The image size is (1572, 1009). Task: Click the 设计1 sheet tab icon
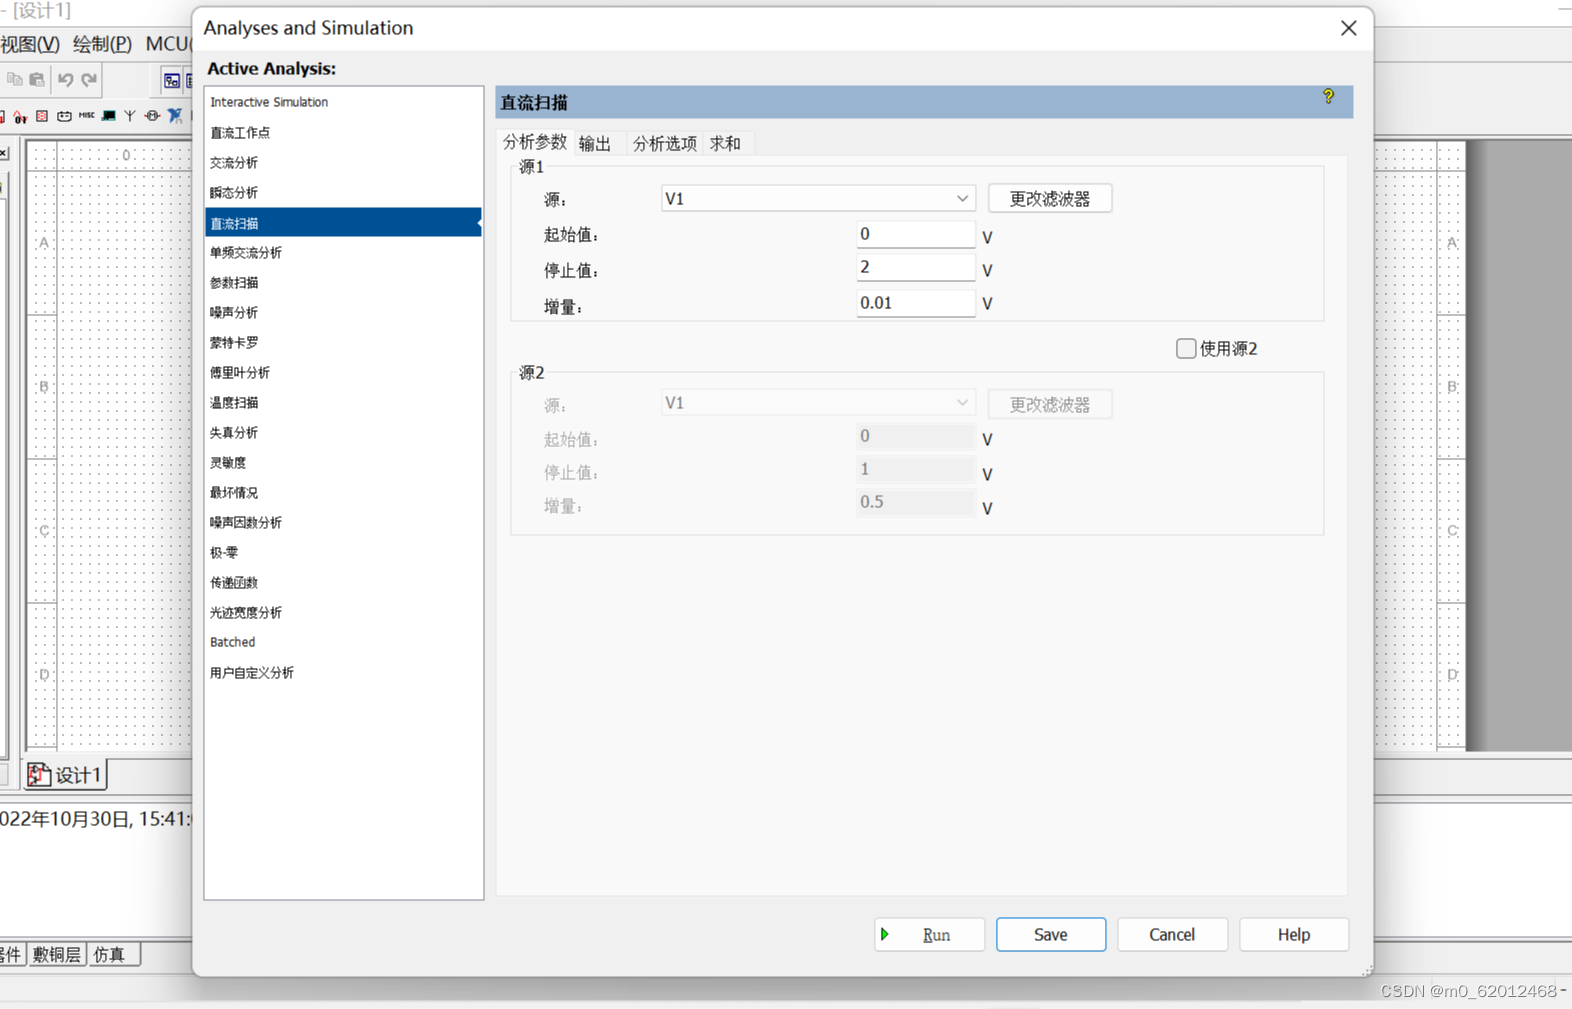point(38,775)
